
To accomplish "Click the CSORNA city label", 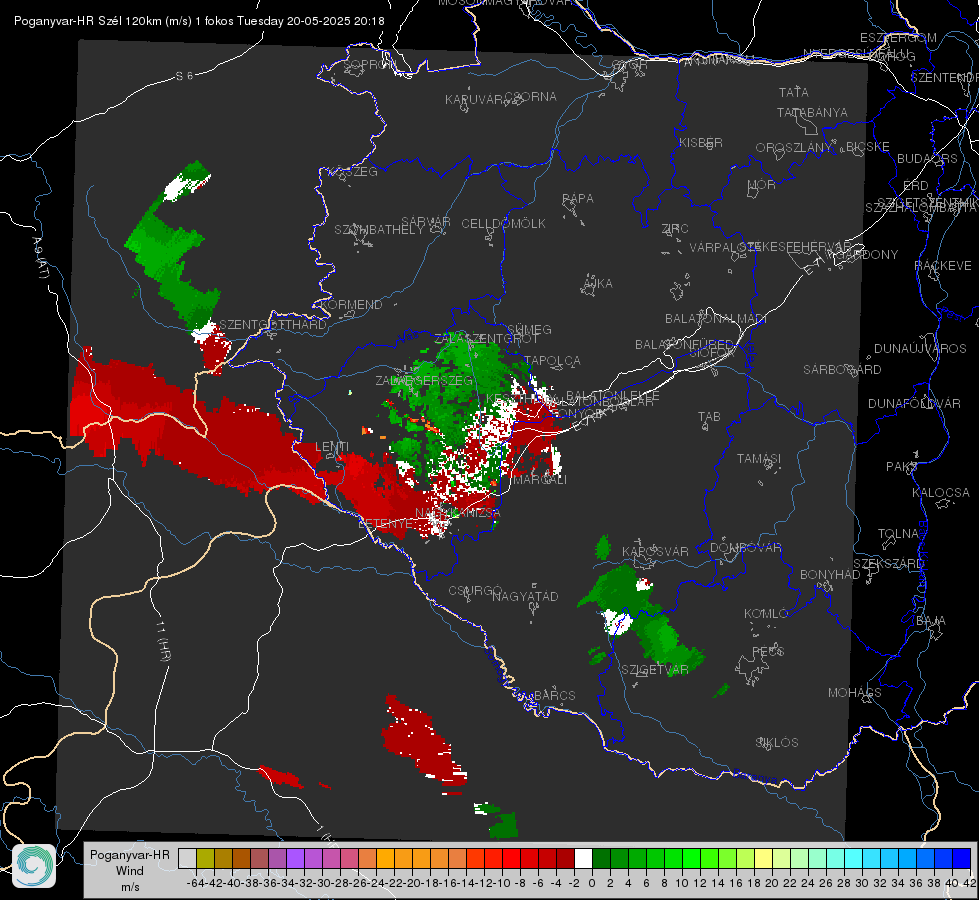I will pos(530,97).
